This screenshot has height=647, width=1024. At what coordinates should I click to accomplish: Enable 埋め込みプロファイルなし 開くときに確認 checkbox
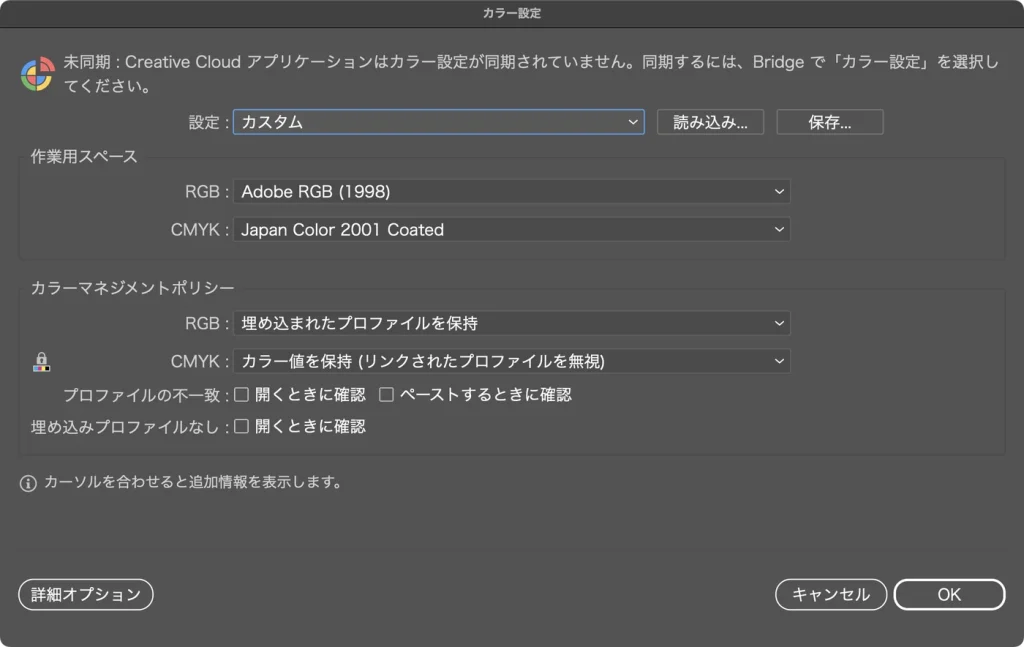(242, 426)
